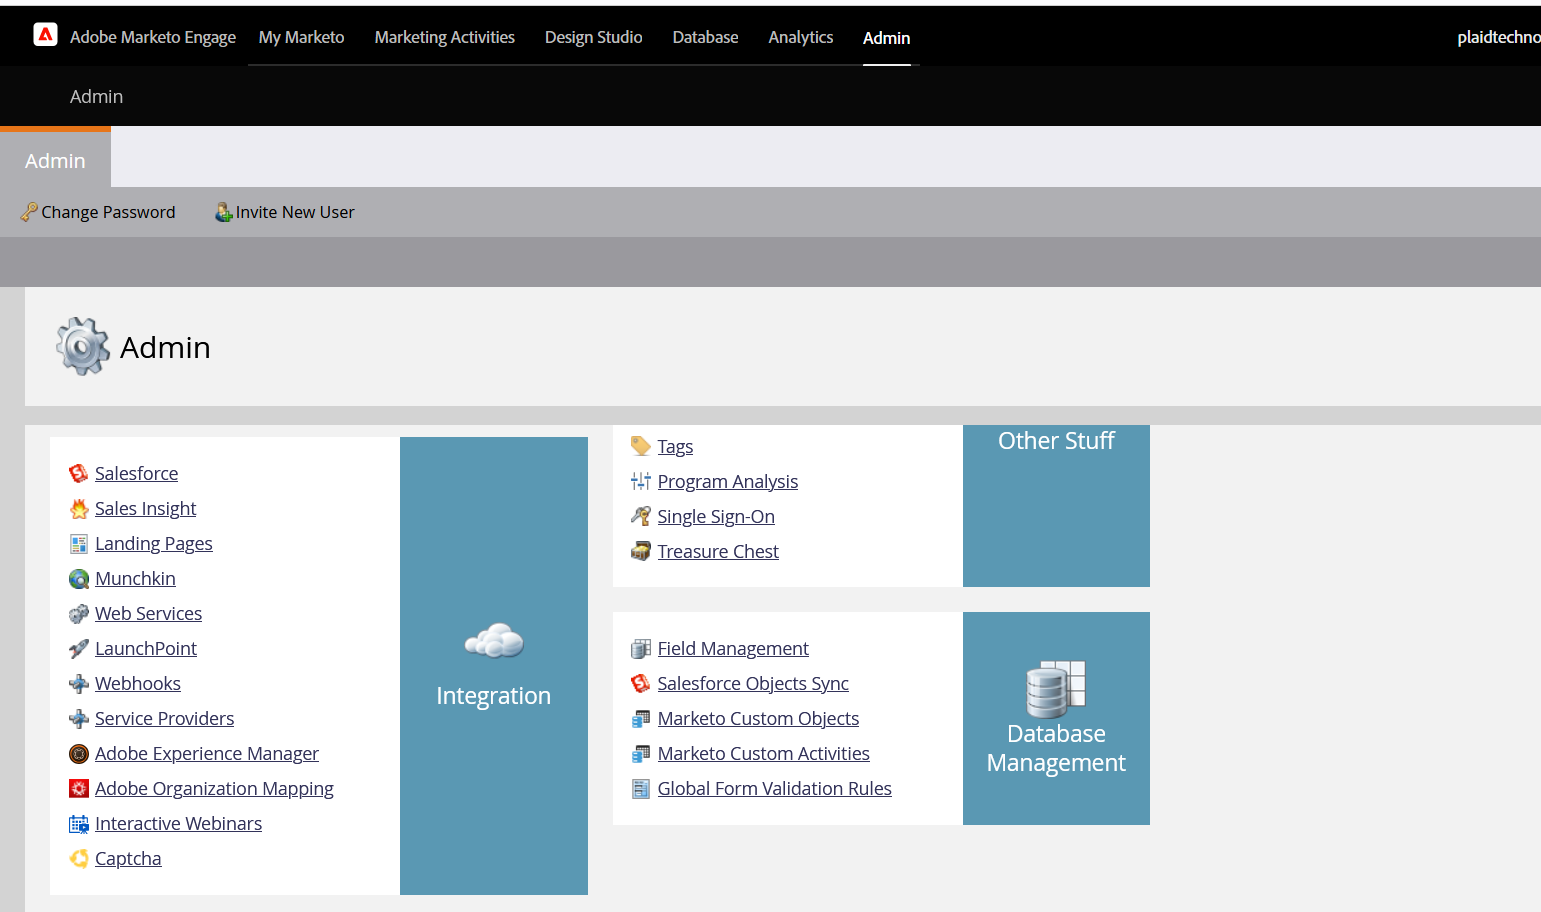Open the Sales Insight link
The width and height of the screenshot is (1541, 912).
click(145, 508)
